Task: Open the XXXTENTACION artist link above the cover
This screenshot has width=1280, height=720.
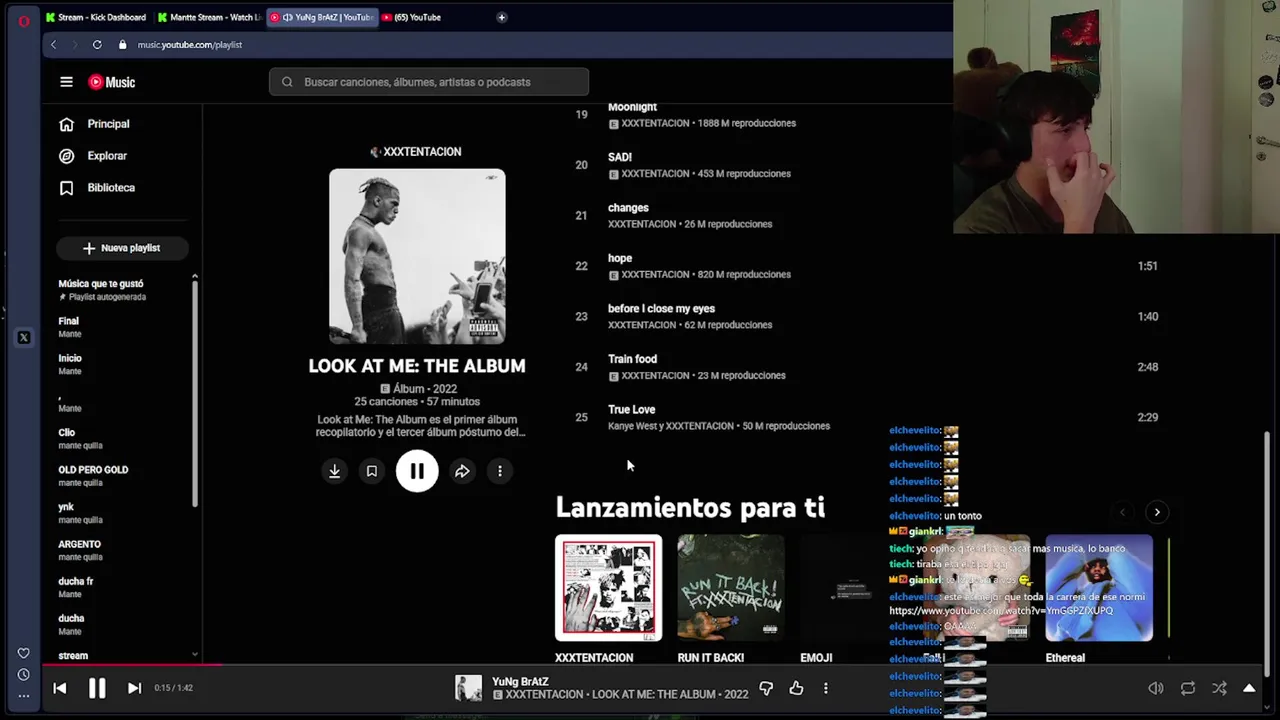Action: click(416, 152)
